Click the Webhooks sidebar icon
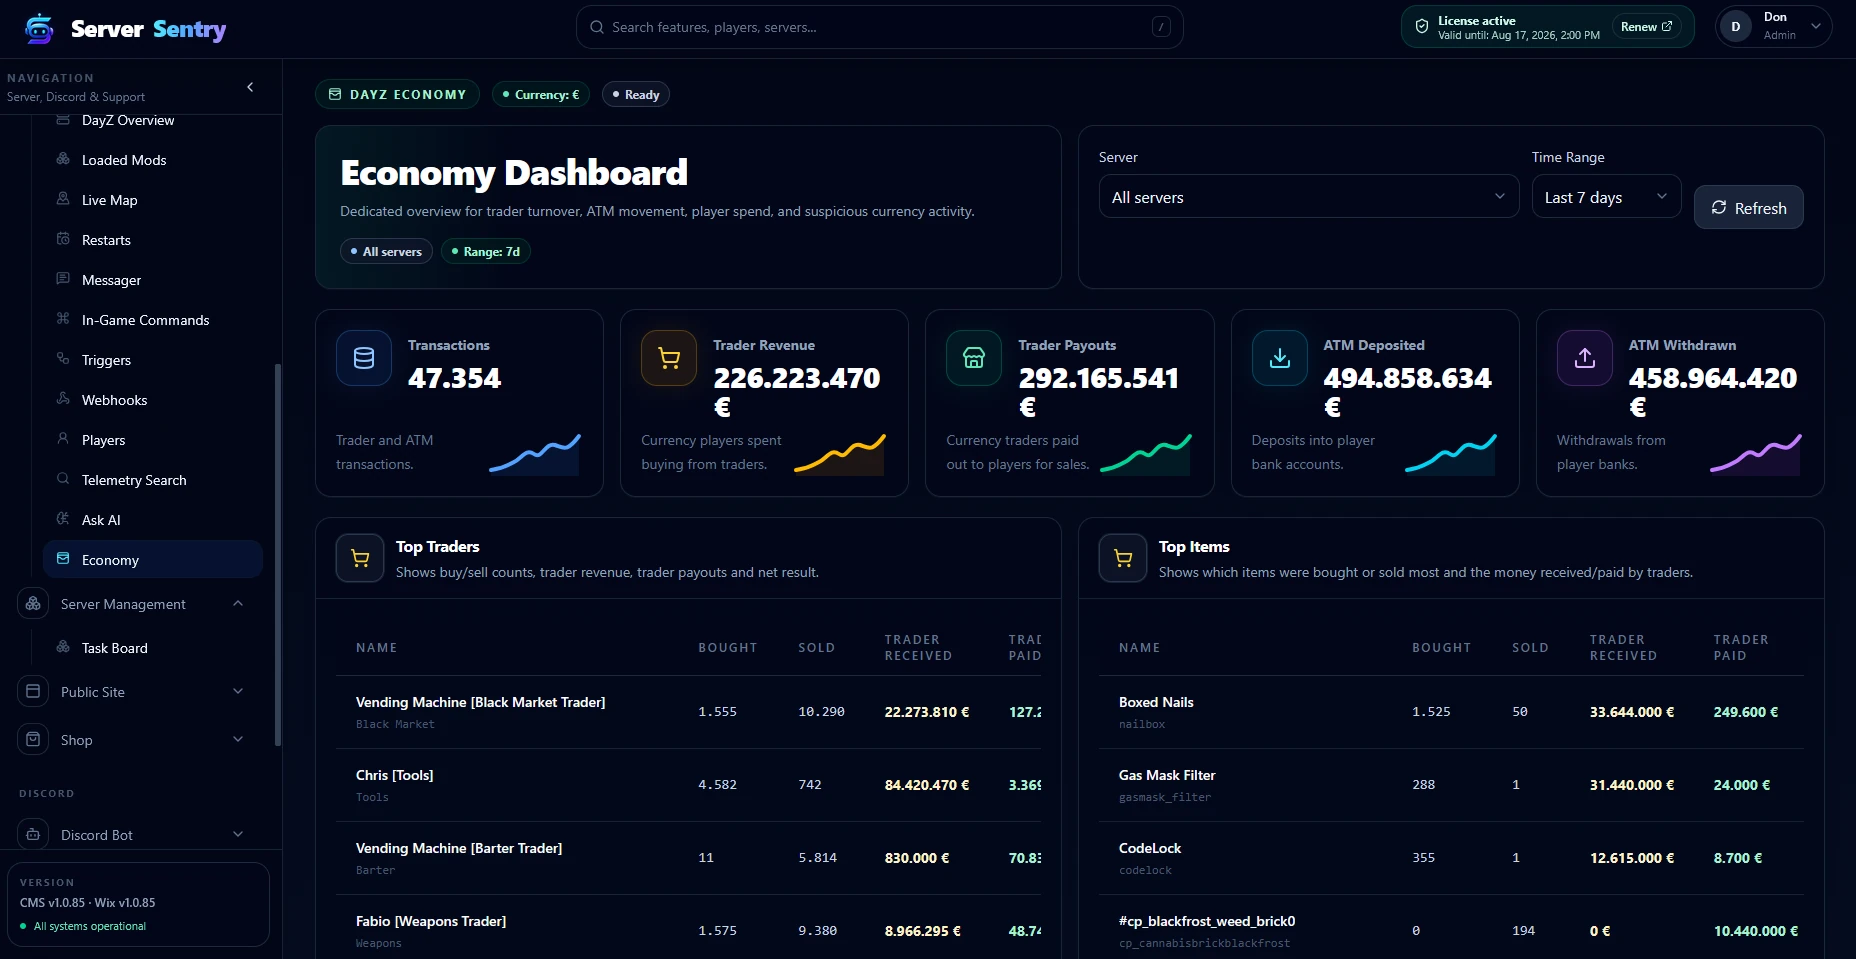 pyautogui.click(x=63, y=399)
